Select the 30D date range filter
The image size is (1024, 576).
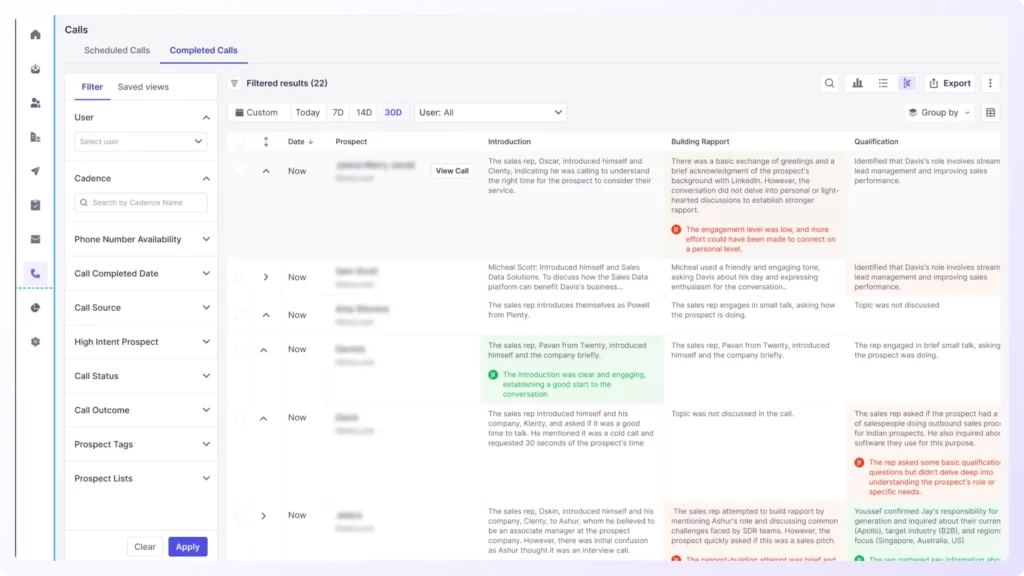(x=393, y=112)
